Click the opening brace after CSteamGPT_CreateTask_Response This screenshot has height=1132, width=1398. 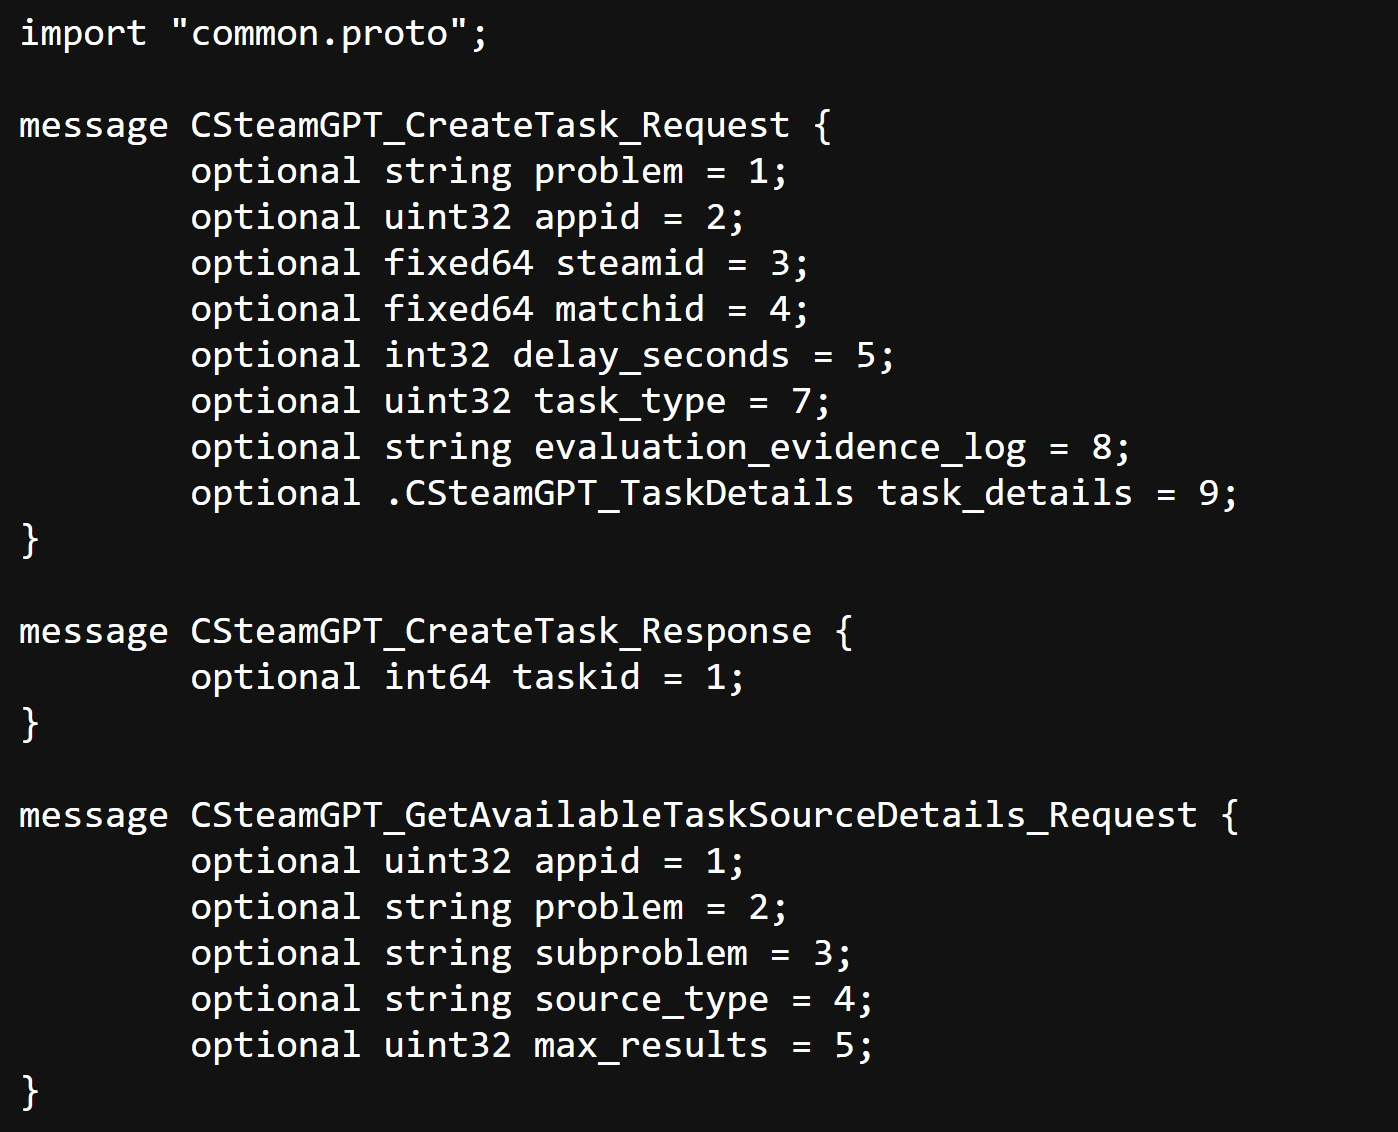click(x=844, y=632)
